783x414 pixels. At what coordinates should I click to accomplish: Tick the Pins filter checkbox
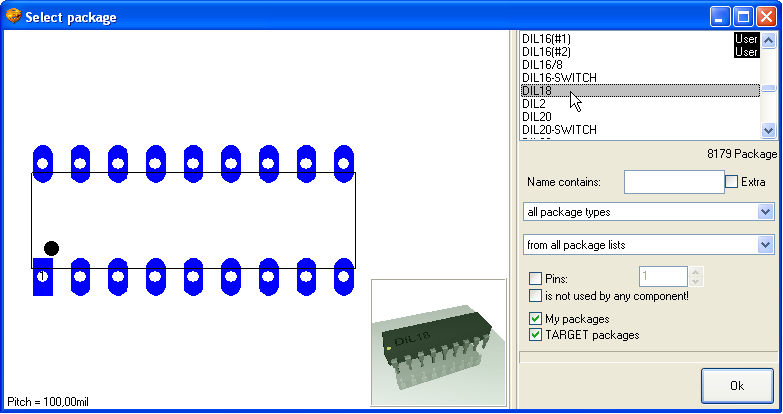[536, 278]
